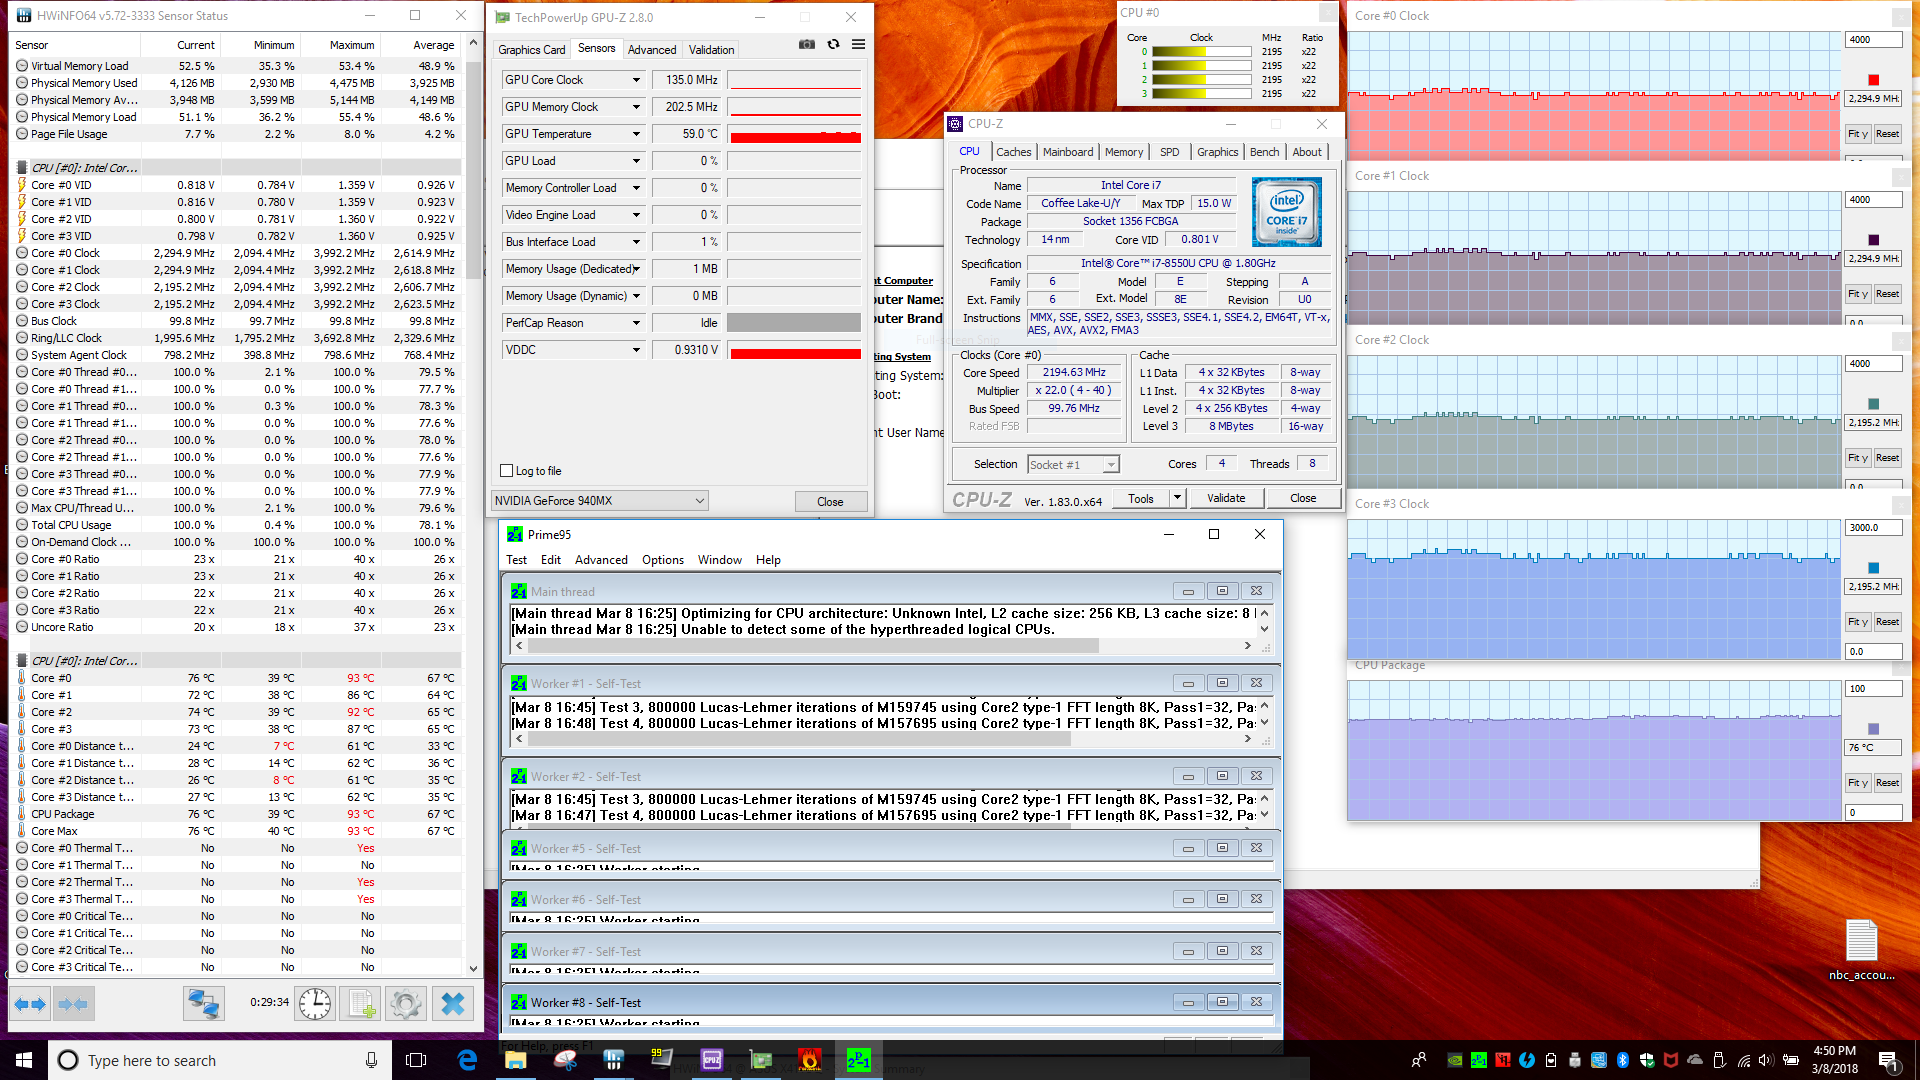Click HWiNFO collapse columns arrows icon
1920x1080 pixels.
(73, 1003)
